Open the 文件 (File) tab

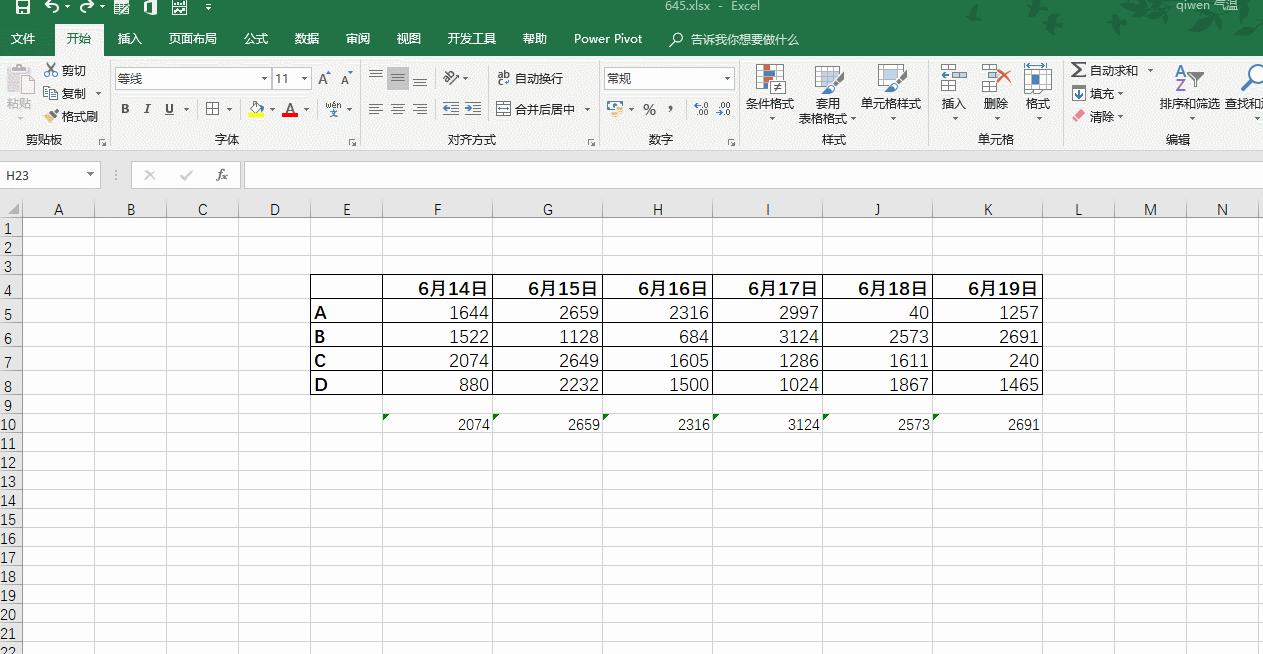(x=23, y=39)
